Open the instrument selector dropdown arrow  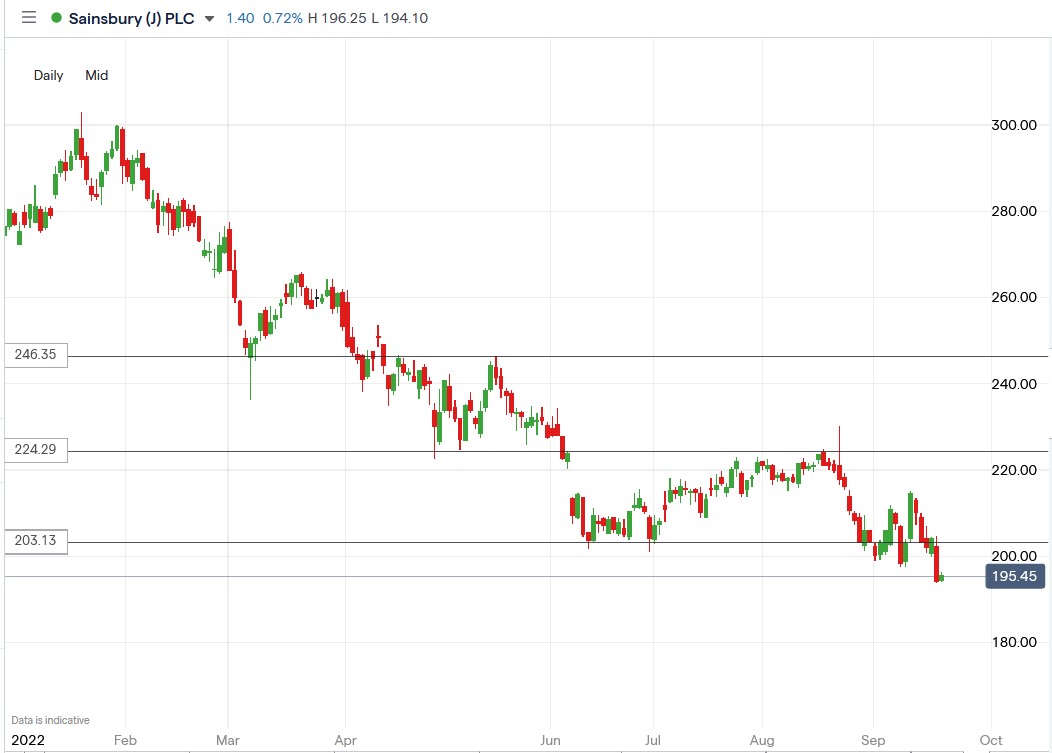click(208, 18)
